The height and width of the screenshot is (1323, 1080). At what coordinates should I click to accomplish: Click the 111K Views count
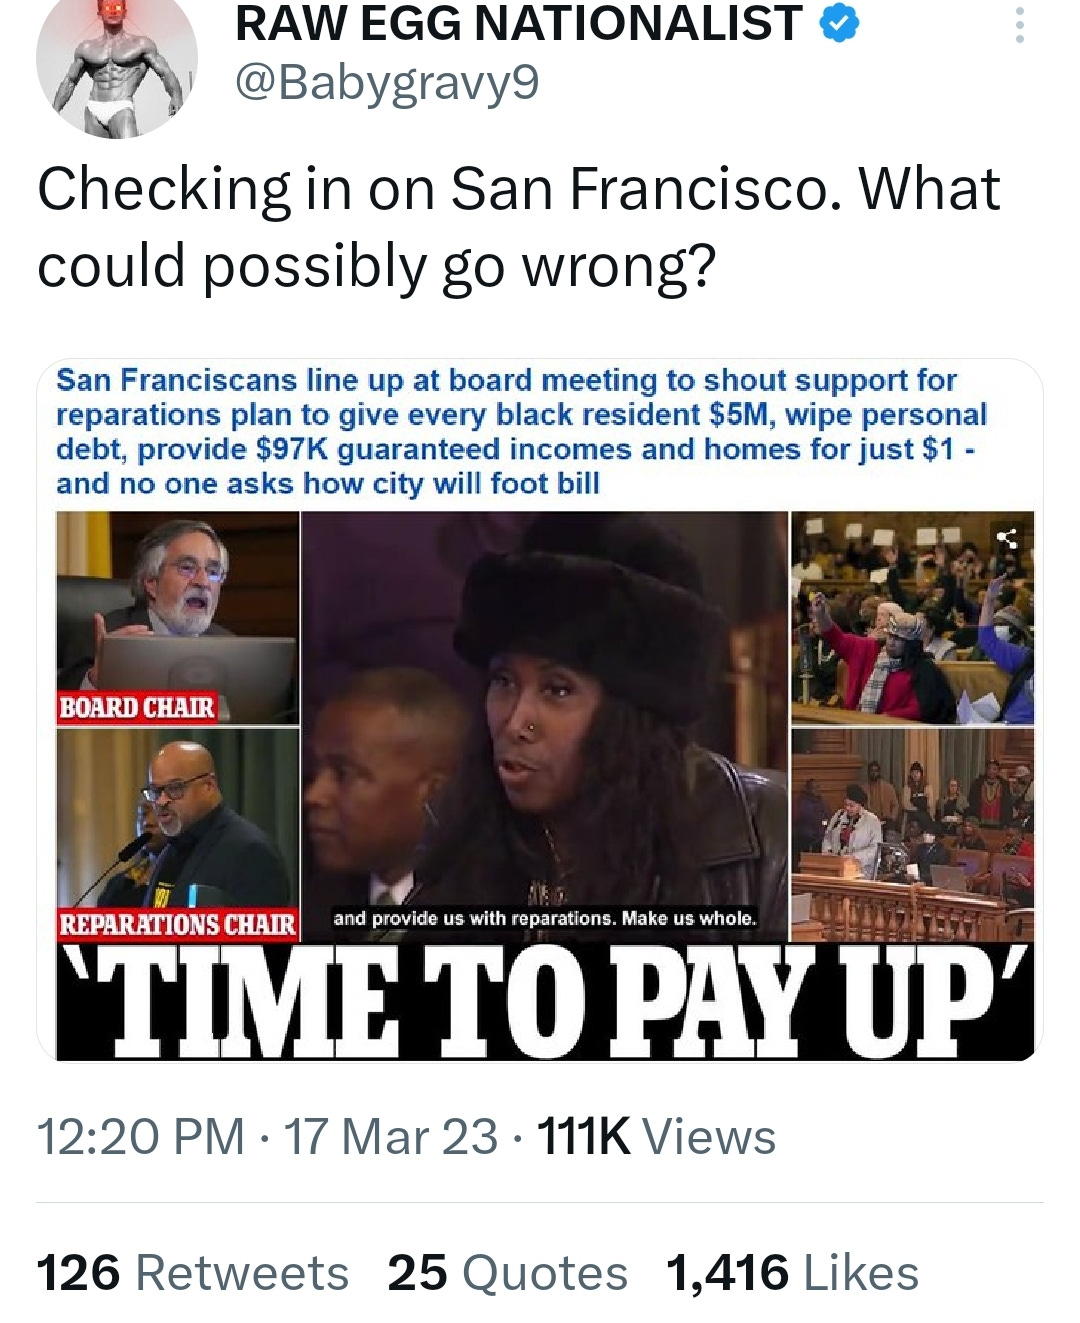tap(656, 1137)
